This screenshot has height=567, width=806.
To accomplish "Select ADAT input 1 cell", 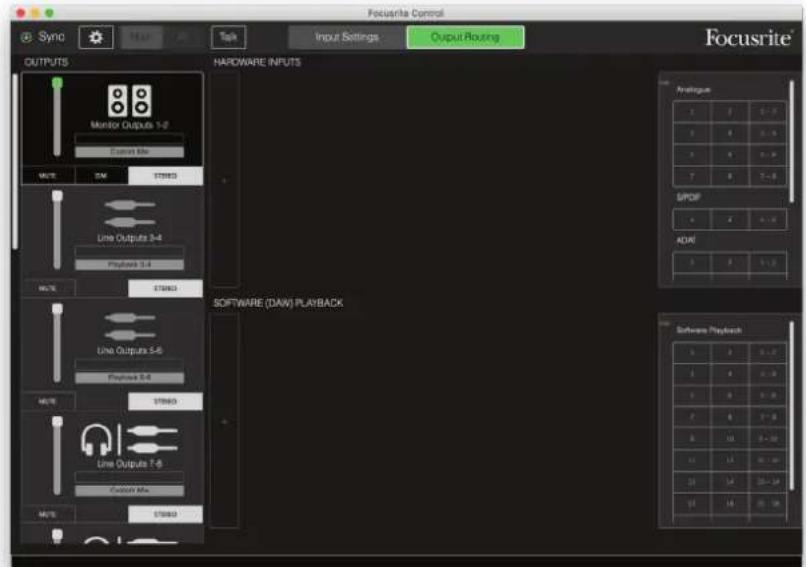I will coord(692,263).
